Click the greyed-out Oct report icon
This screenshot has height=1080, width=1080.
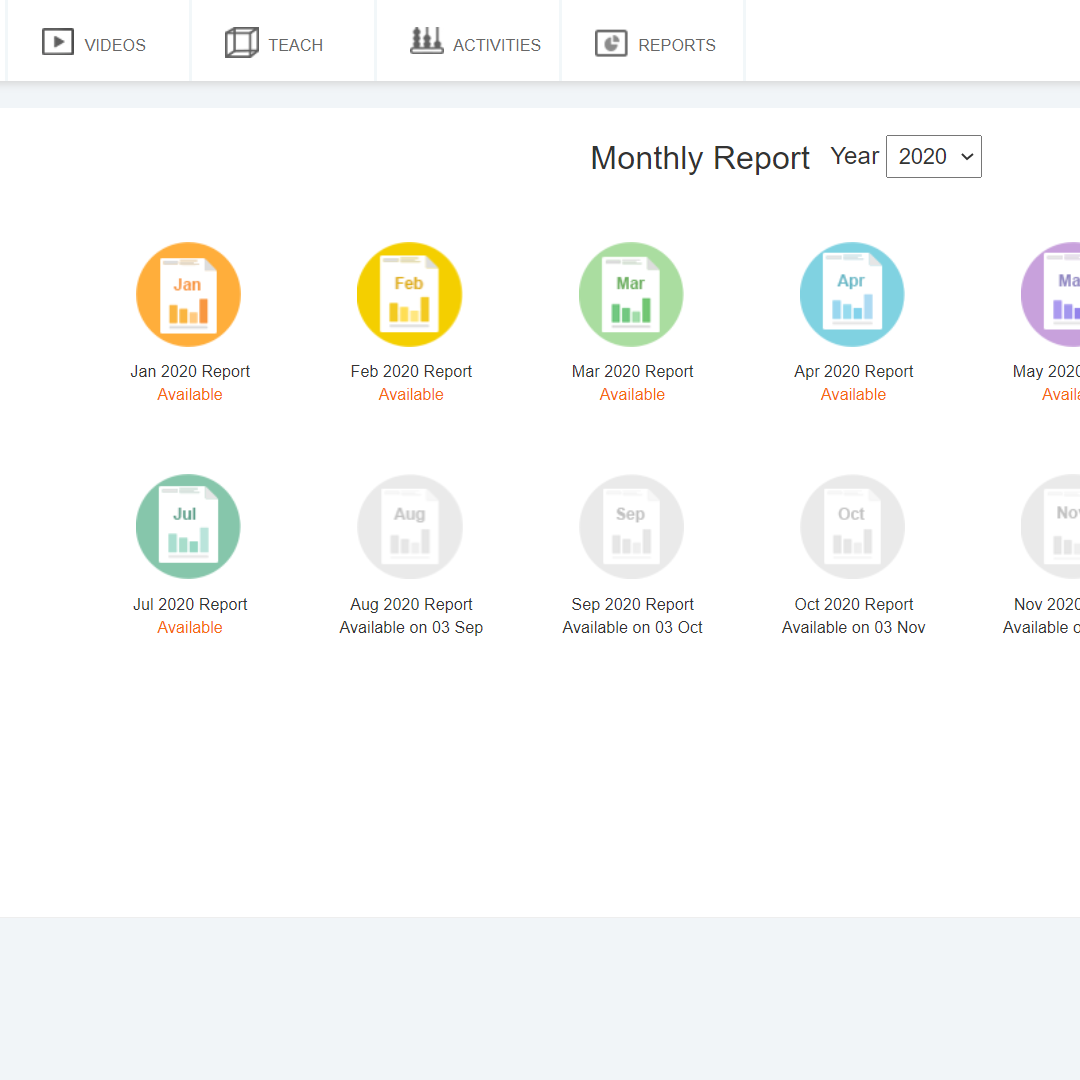[x=852, y=526]
